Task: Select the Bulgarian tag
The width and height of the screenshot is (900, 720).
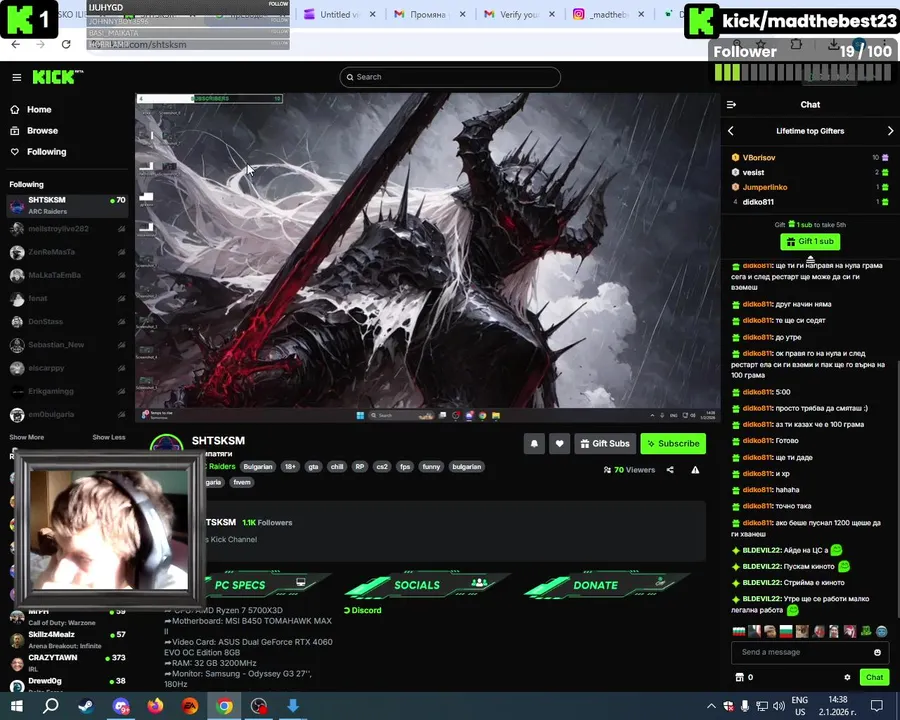Action: tap(258, 467)
